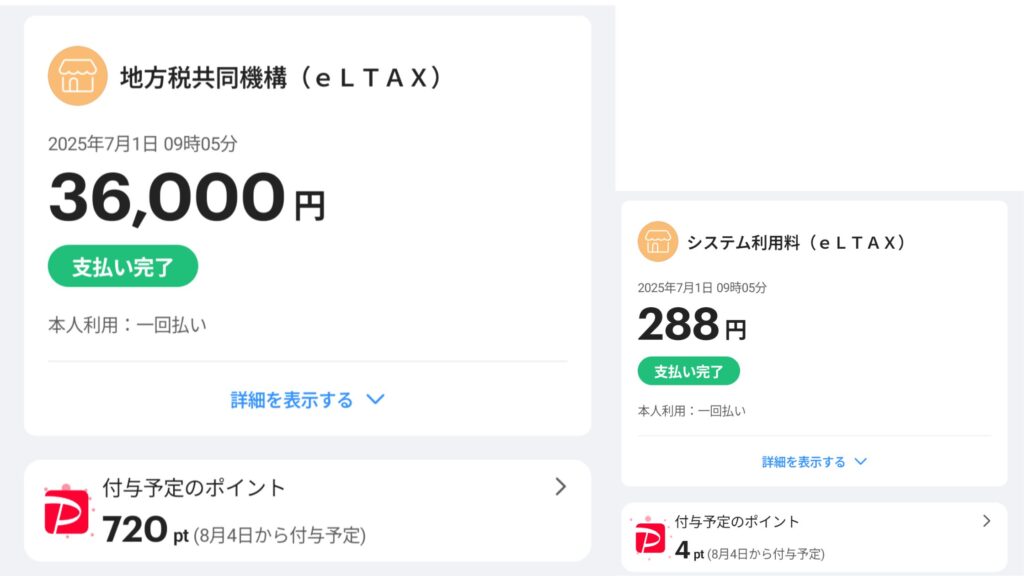Click 詳細を表示する in the 288円 card
This screenshot has height=576, width=1024.
click(x=803, y=462)
